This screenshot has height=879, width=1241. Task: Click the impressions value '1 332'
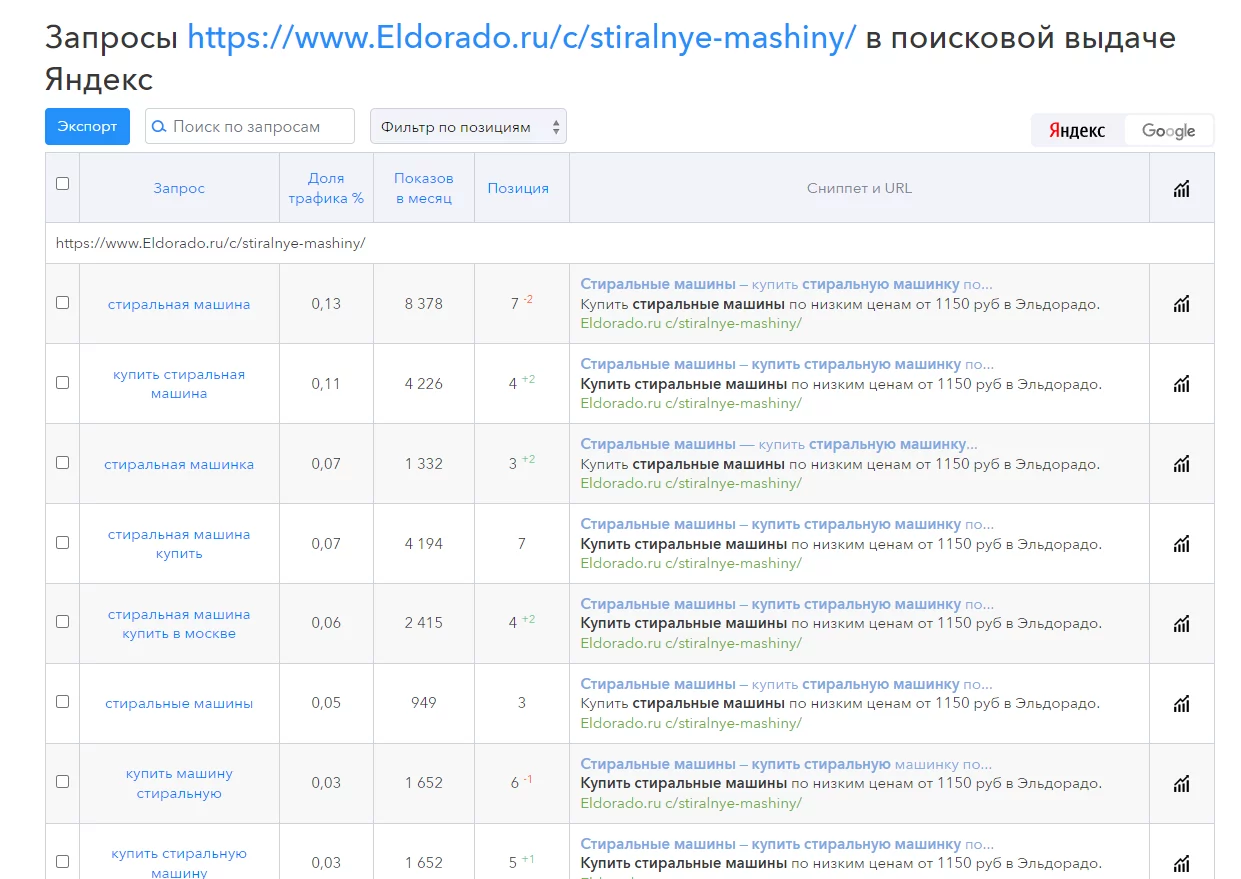pos(424,463)
